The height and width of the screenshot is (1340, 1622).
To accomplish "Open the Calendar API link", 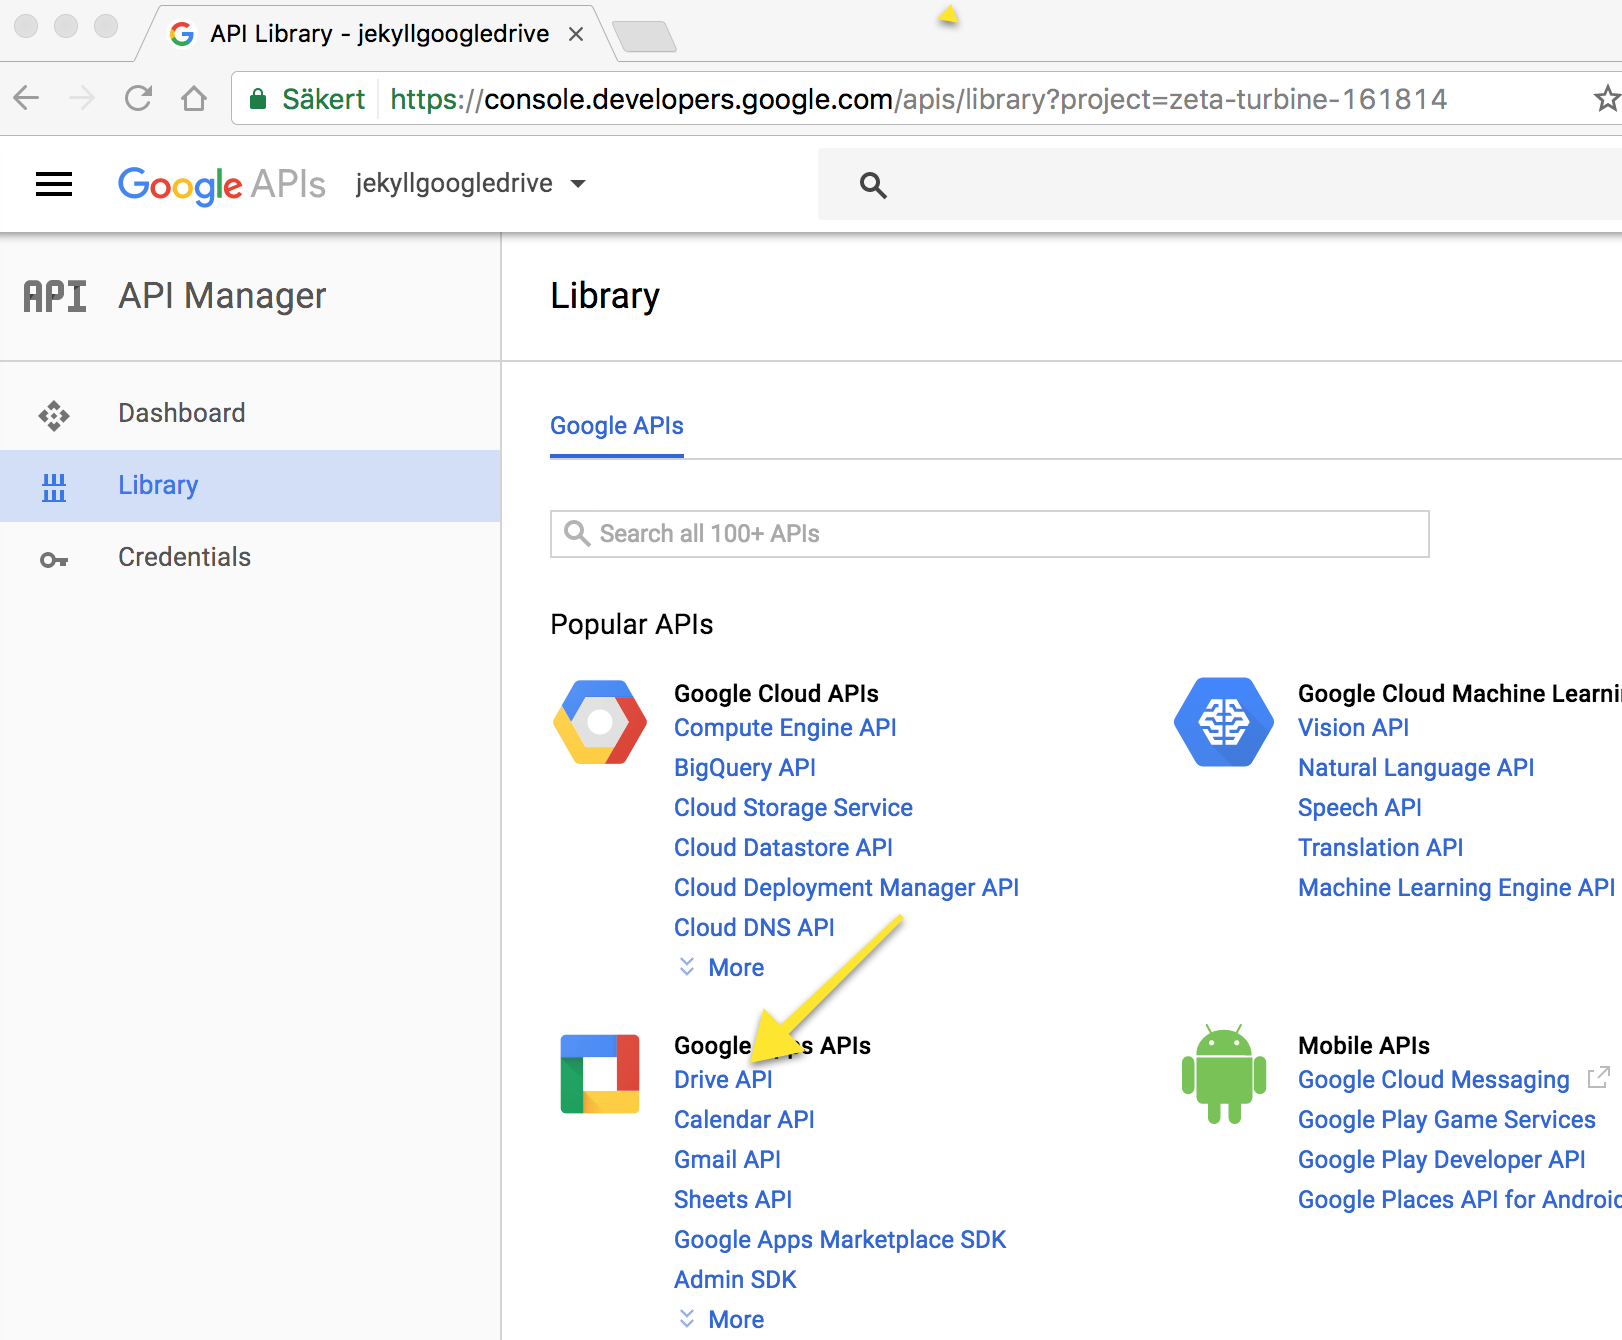I will click(744, 1120).
